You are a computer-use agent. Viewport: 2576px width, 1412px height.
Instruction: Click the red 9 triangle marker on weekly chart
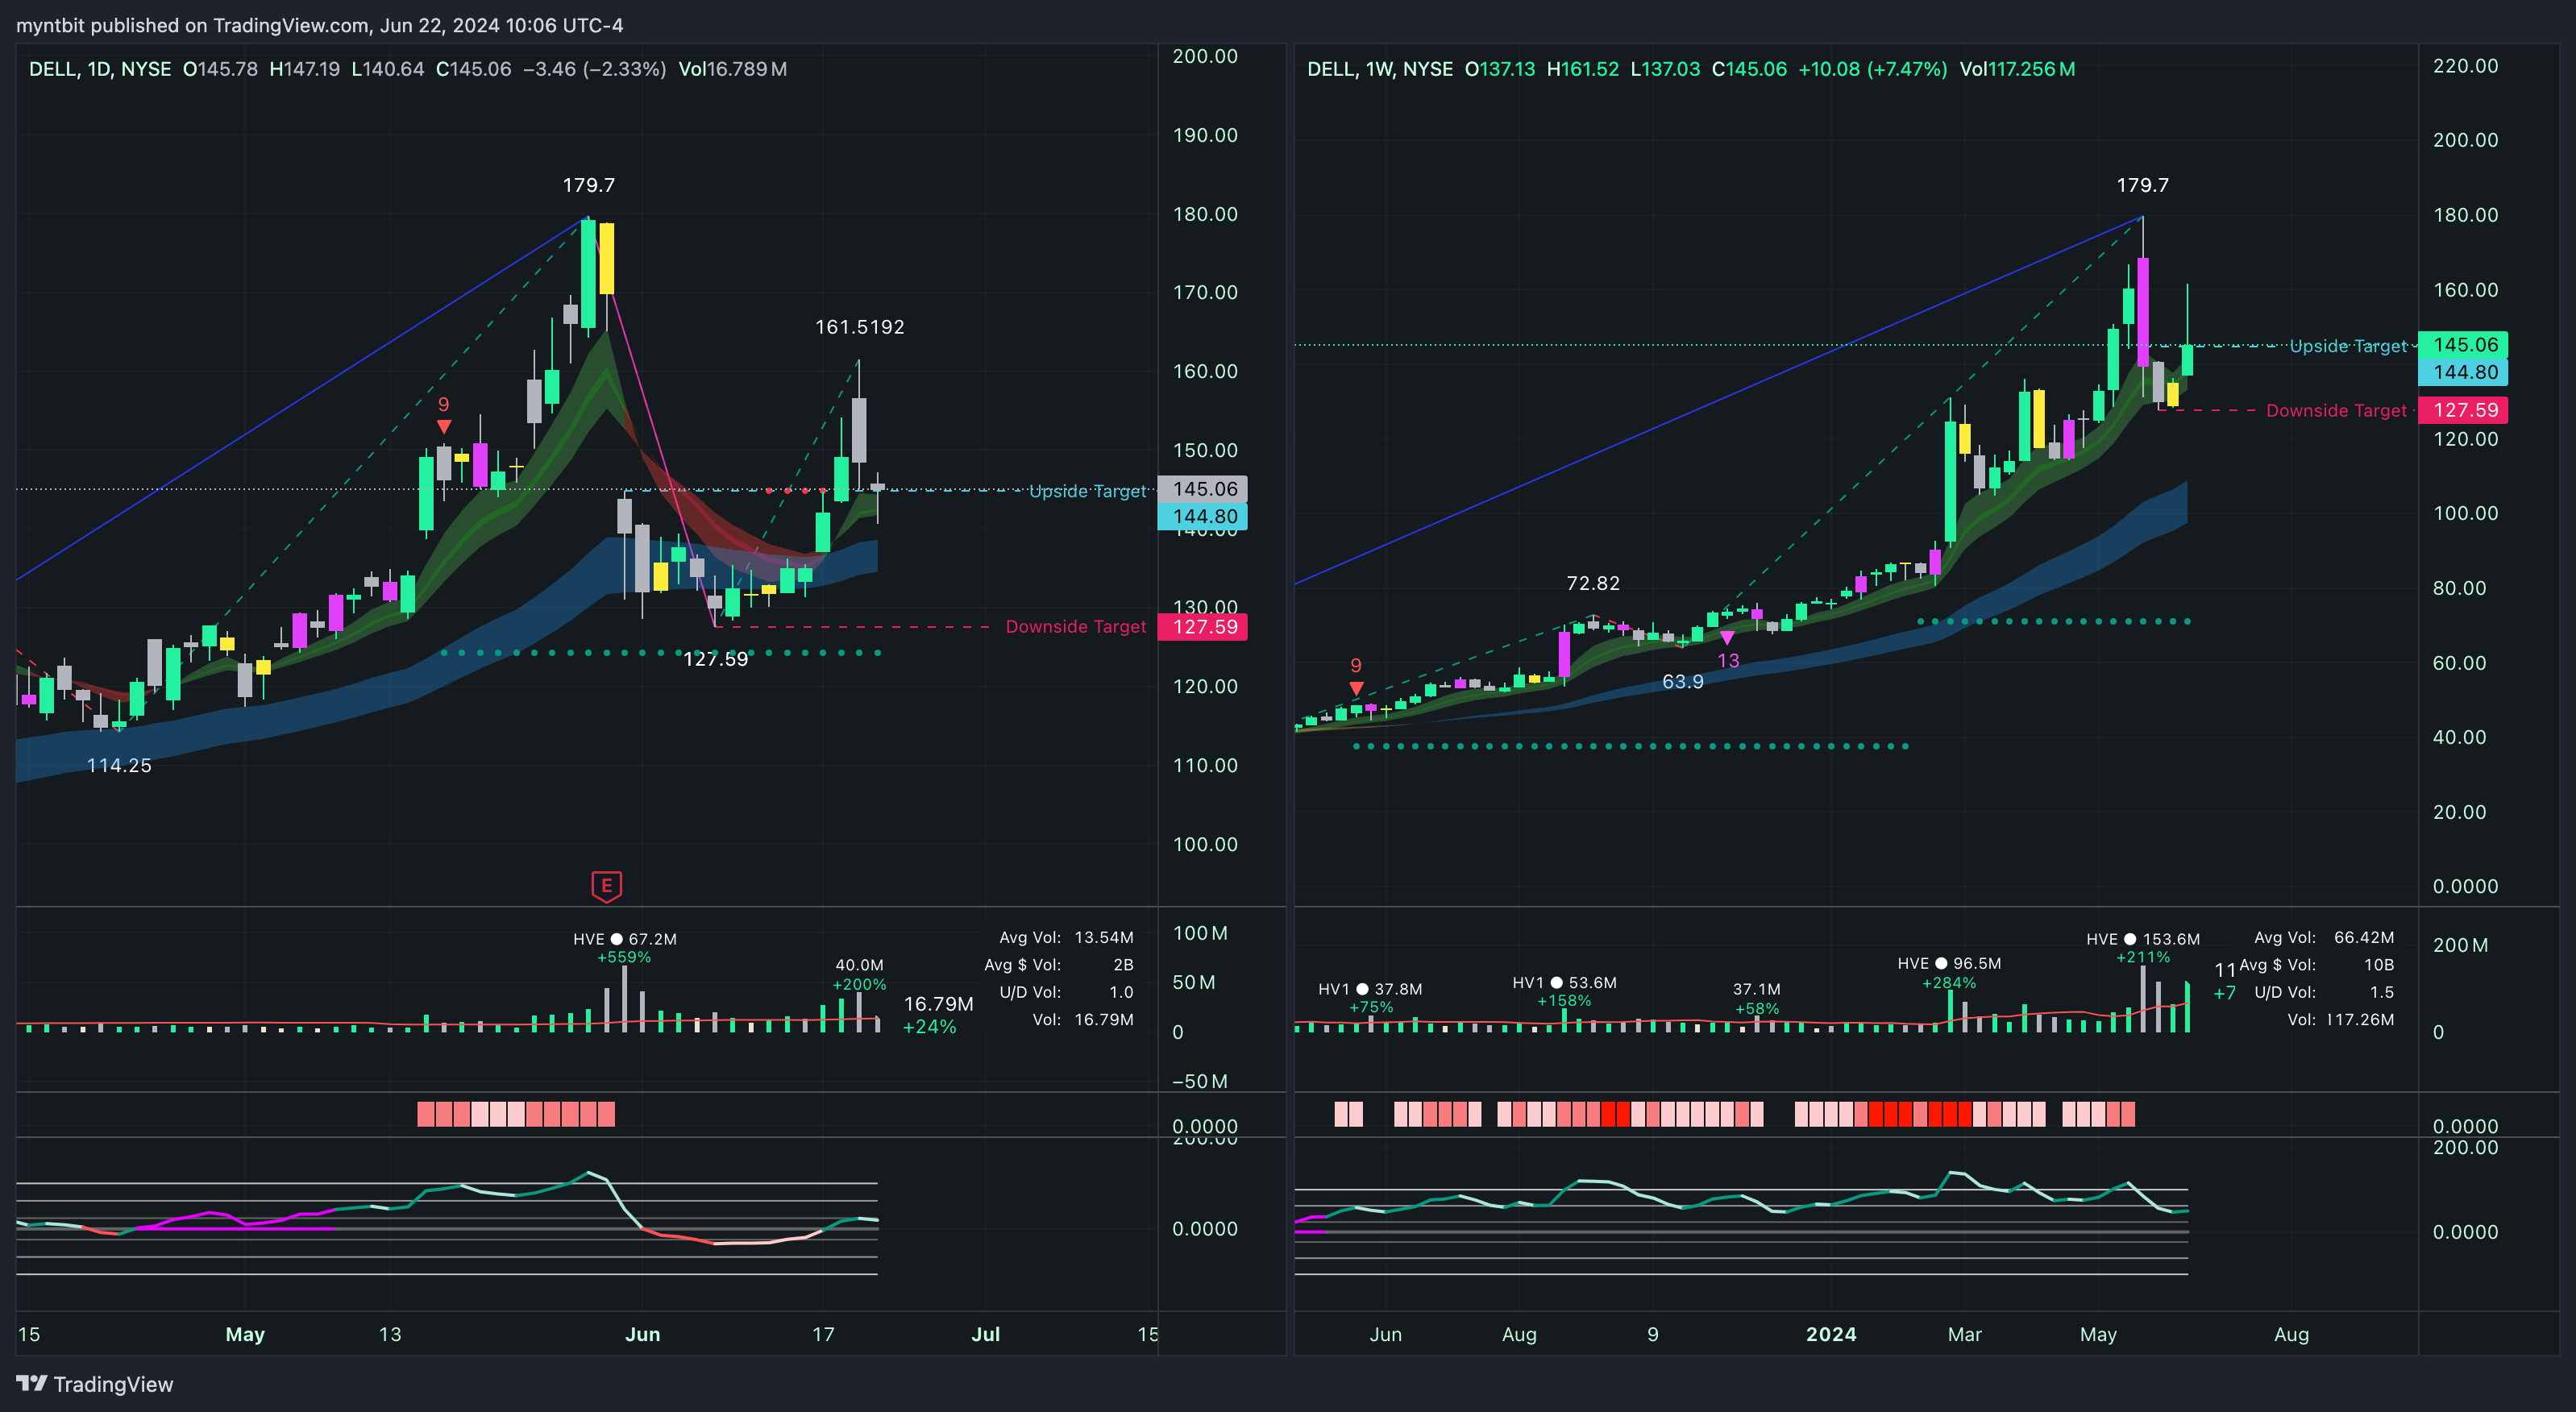(1356, 688)
